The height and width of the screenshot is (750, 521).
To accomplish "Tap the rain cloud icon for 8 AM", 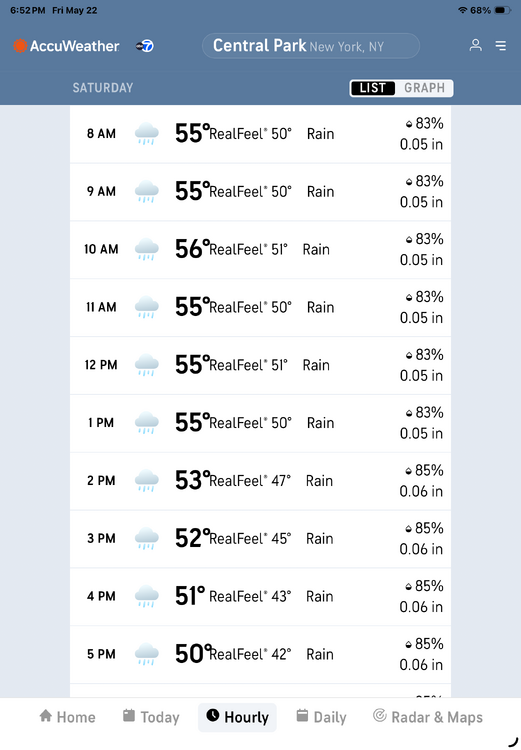I will pyautogui.click(x=146, y=134).
